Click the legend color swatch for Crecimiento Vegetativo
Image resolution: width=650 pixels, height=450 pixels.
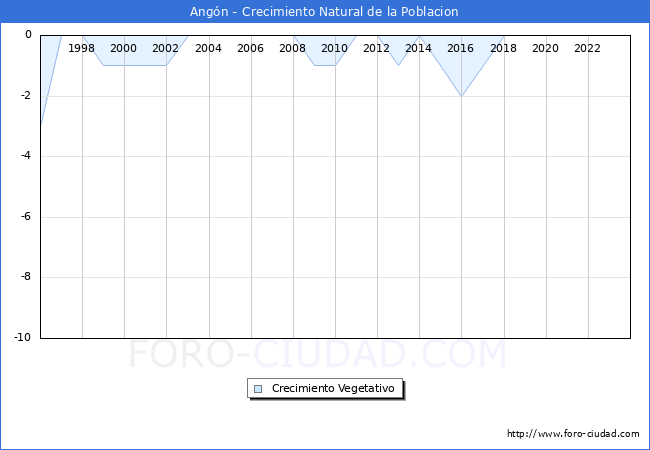click(x=258, y=389)
